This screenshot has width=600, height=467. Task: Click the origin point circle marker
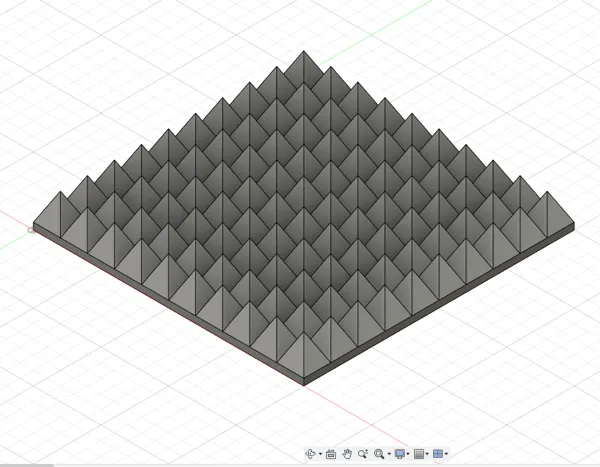[x=31, y=230]
